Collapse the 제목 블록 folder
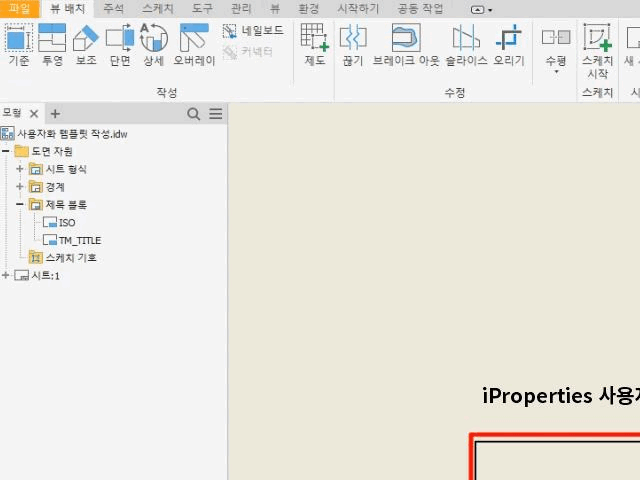Screen dimensions: 640x480 click(20, 204)
